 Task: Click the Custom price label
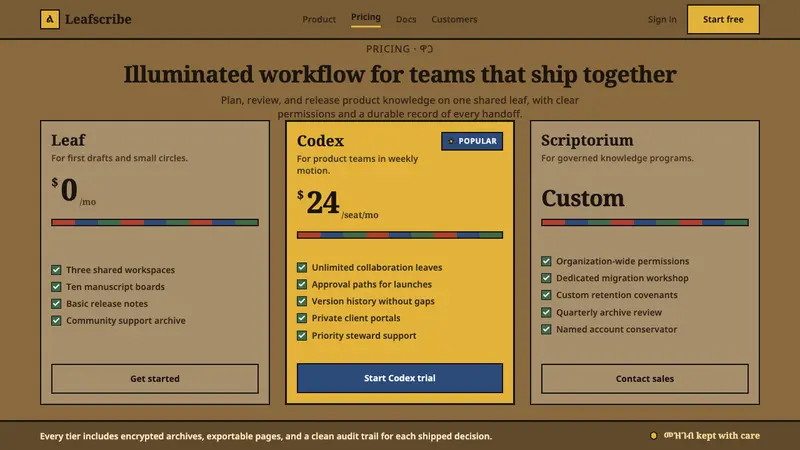click(583, 198)
